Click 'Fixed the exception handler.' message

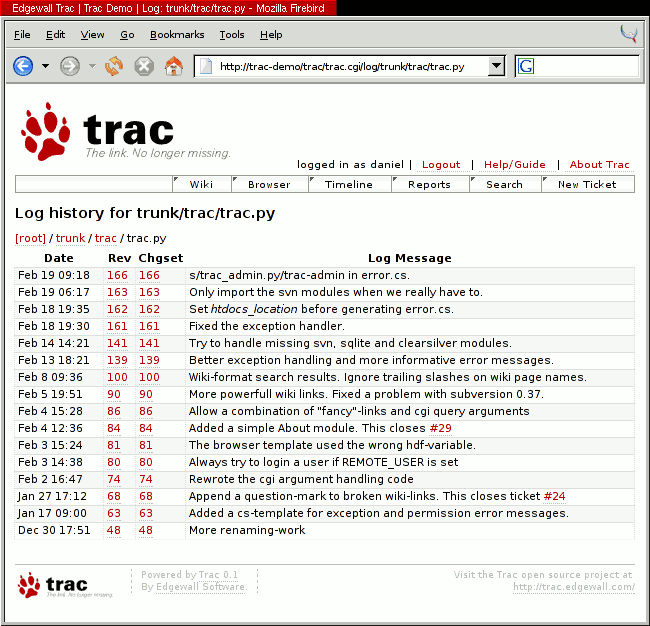click(267, 326)
